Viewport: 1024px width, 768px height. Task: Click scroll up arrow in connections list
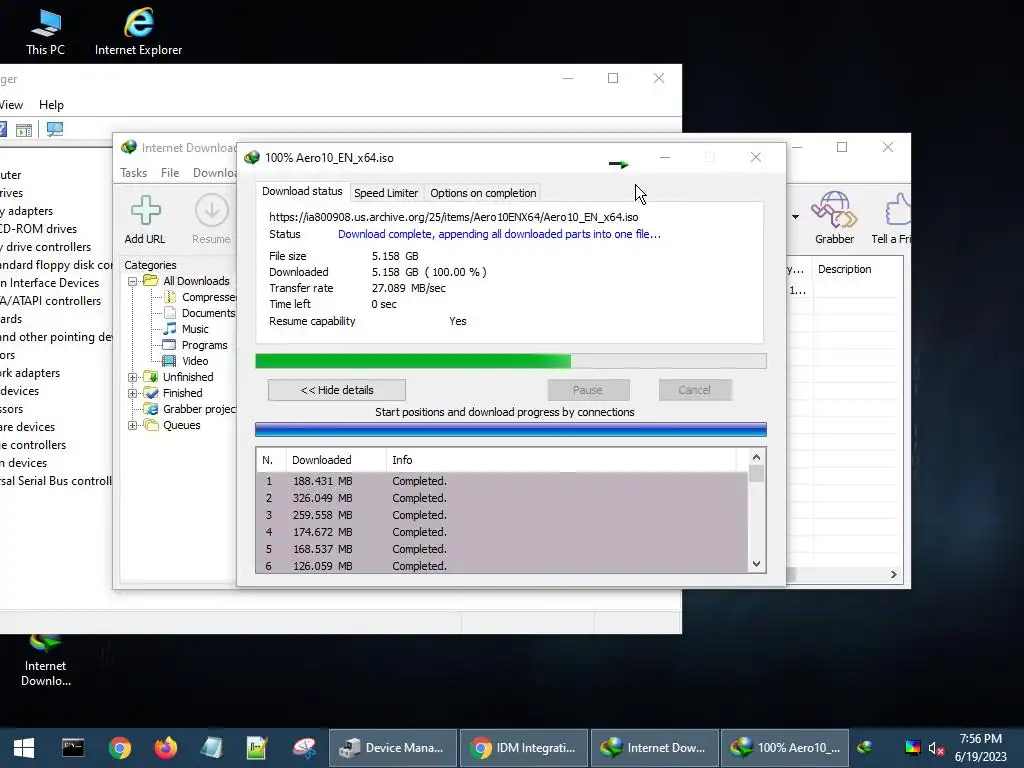tap(756, 457)
